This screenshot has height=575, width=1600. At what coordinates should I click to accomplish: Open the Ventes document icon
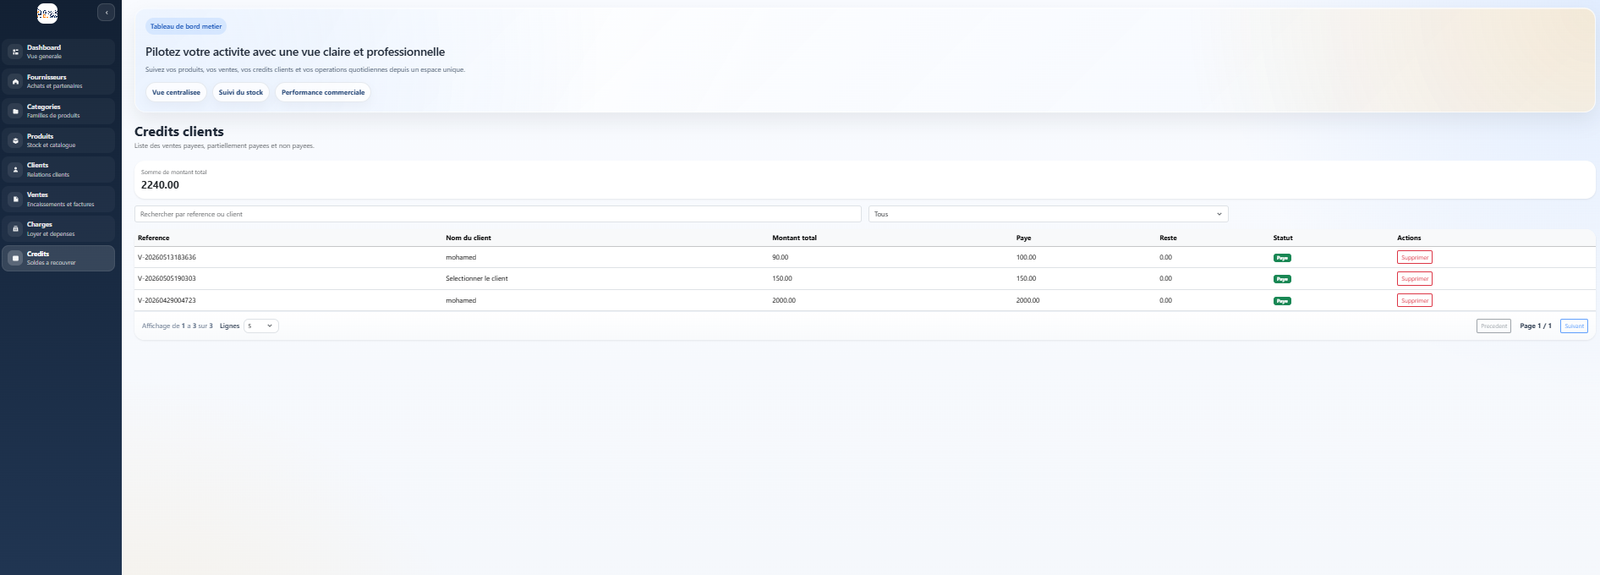[x=15, y=199]
